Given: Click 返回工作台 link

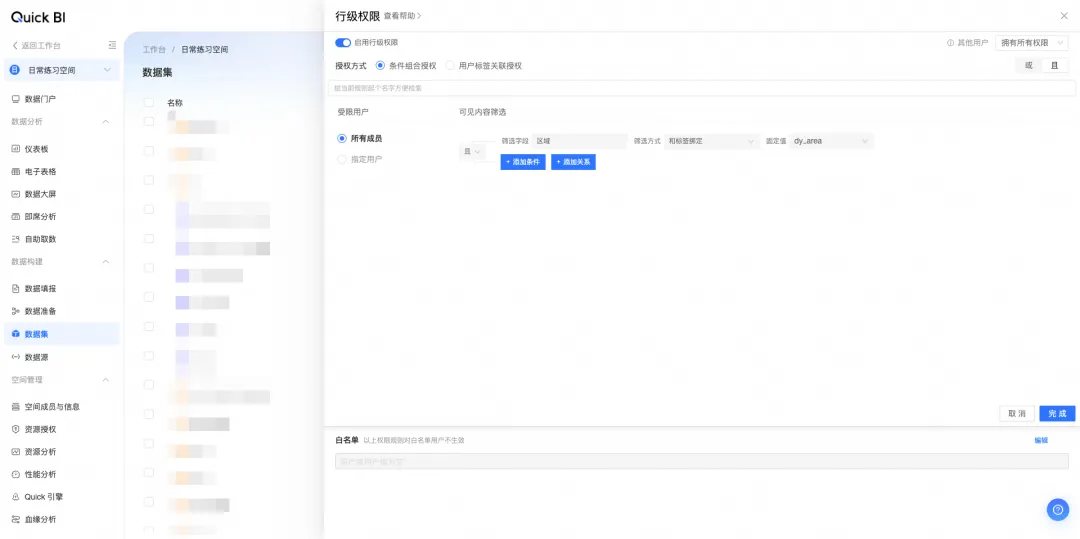Looking at the screenshot, I should click(x=37, y=45).
